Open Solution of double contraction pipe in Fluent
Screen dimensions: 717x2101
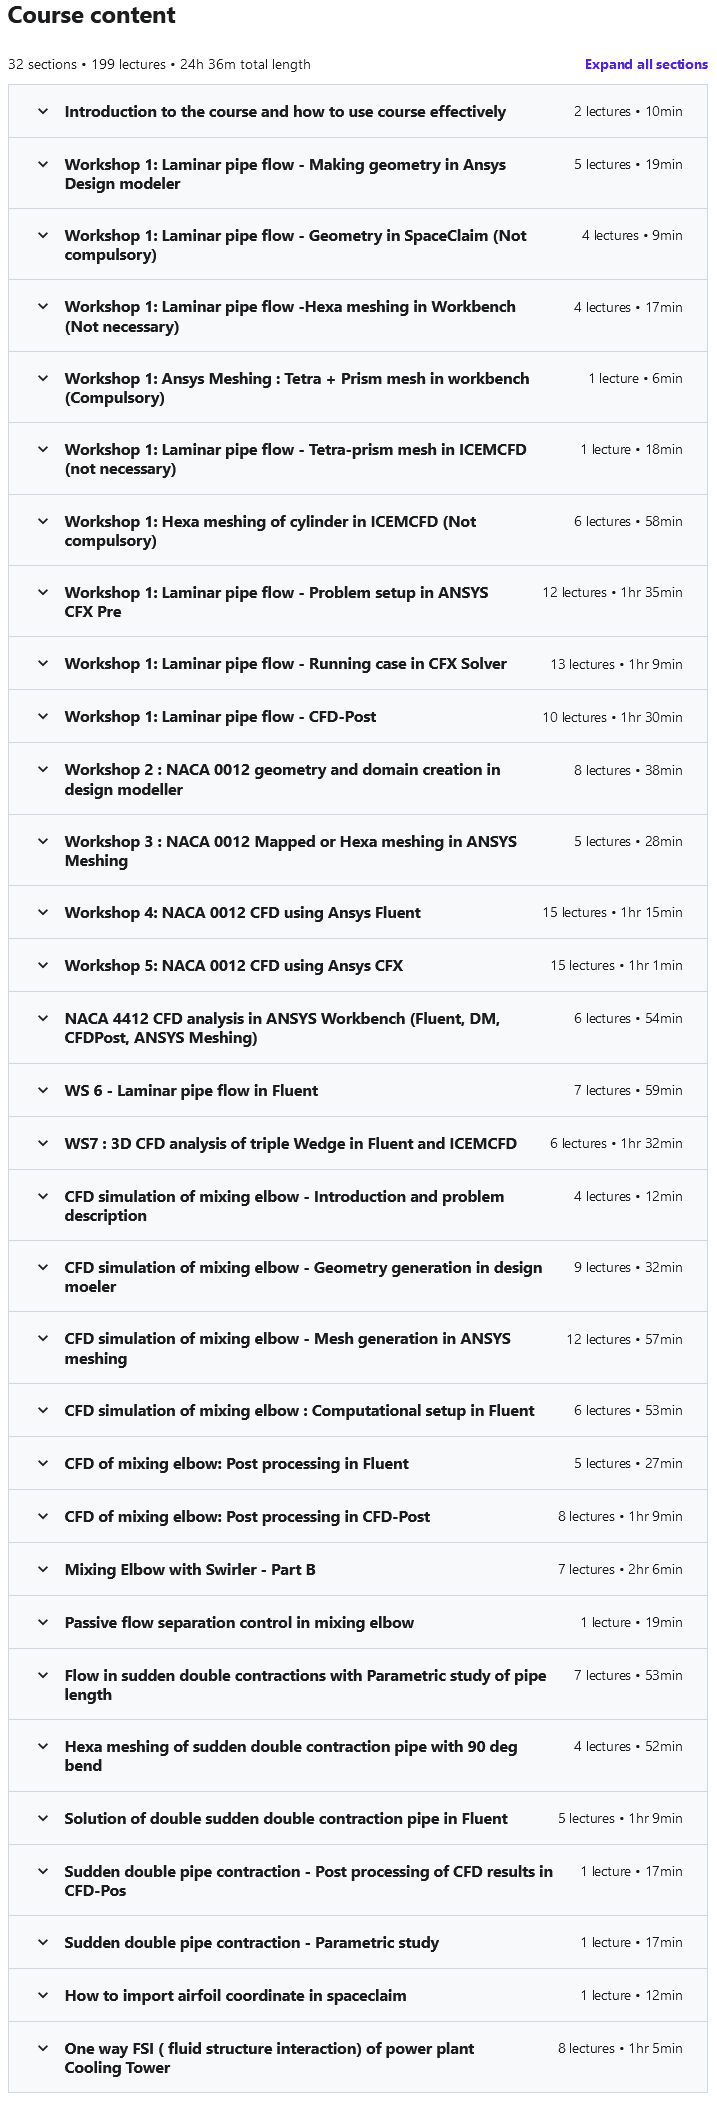(43, 1818)
